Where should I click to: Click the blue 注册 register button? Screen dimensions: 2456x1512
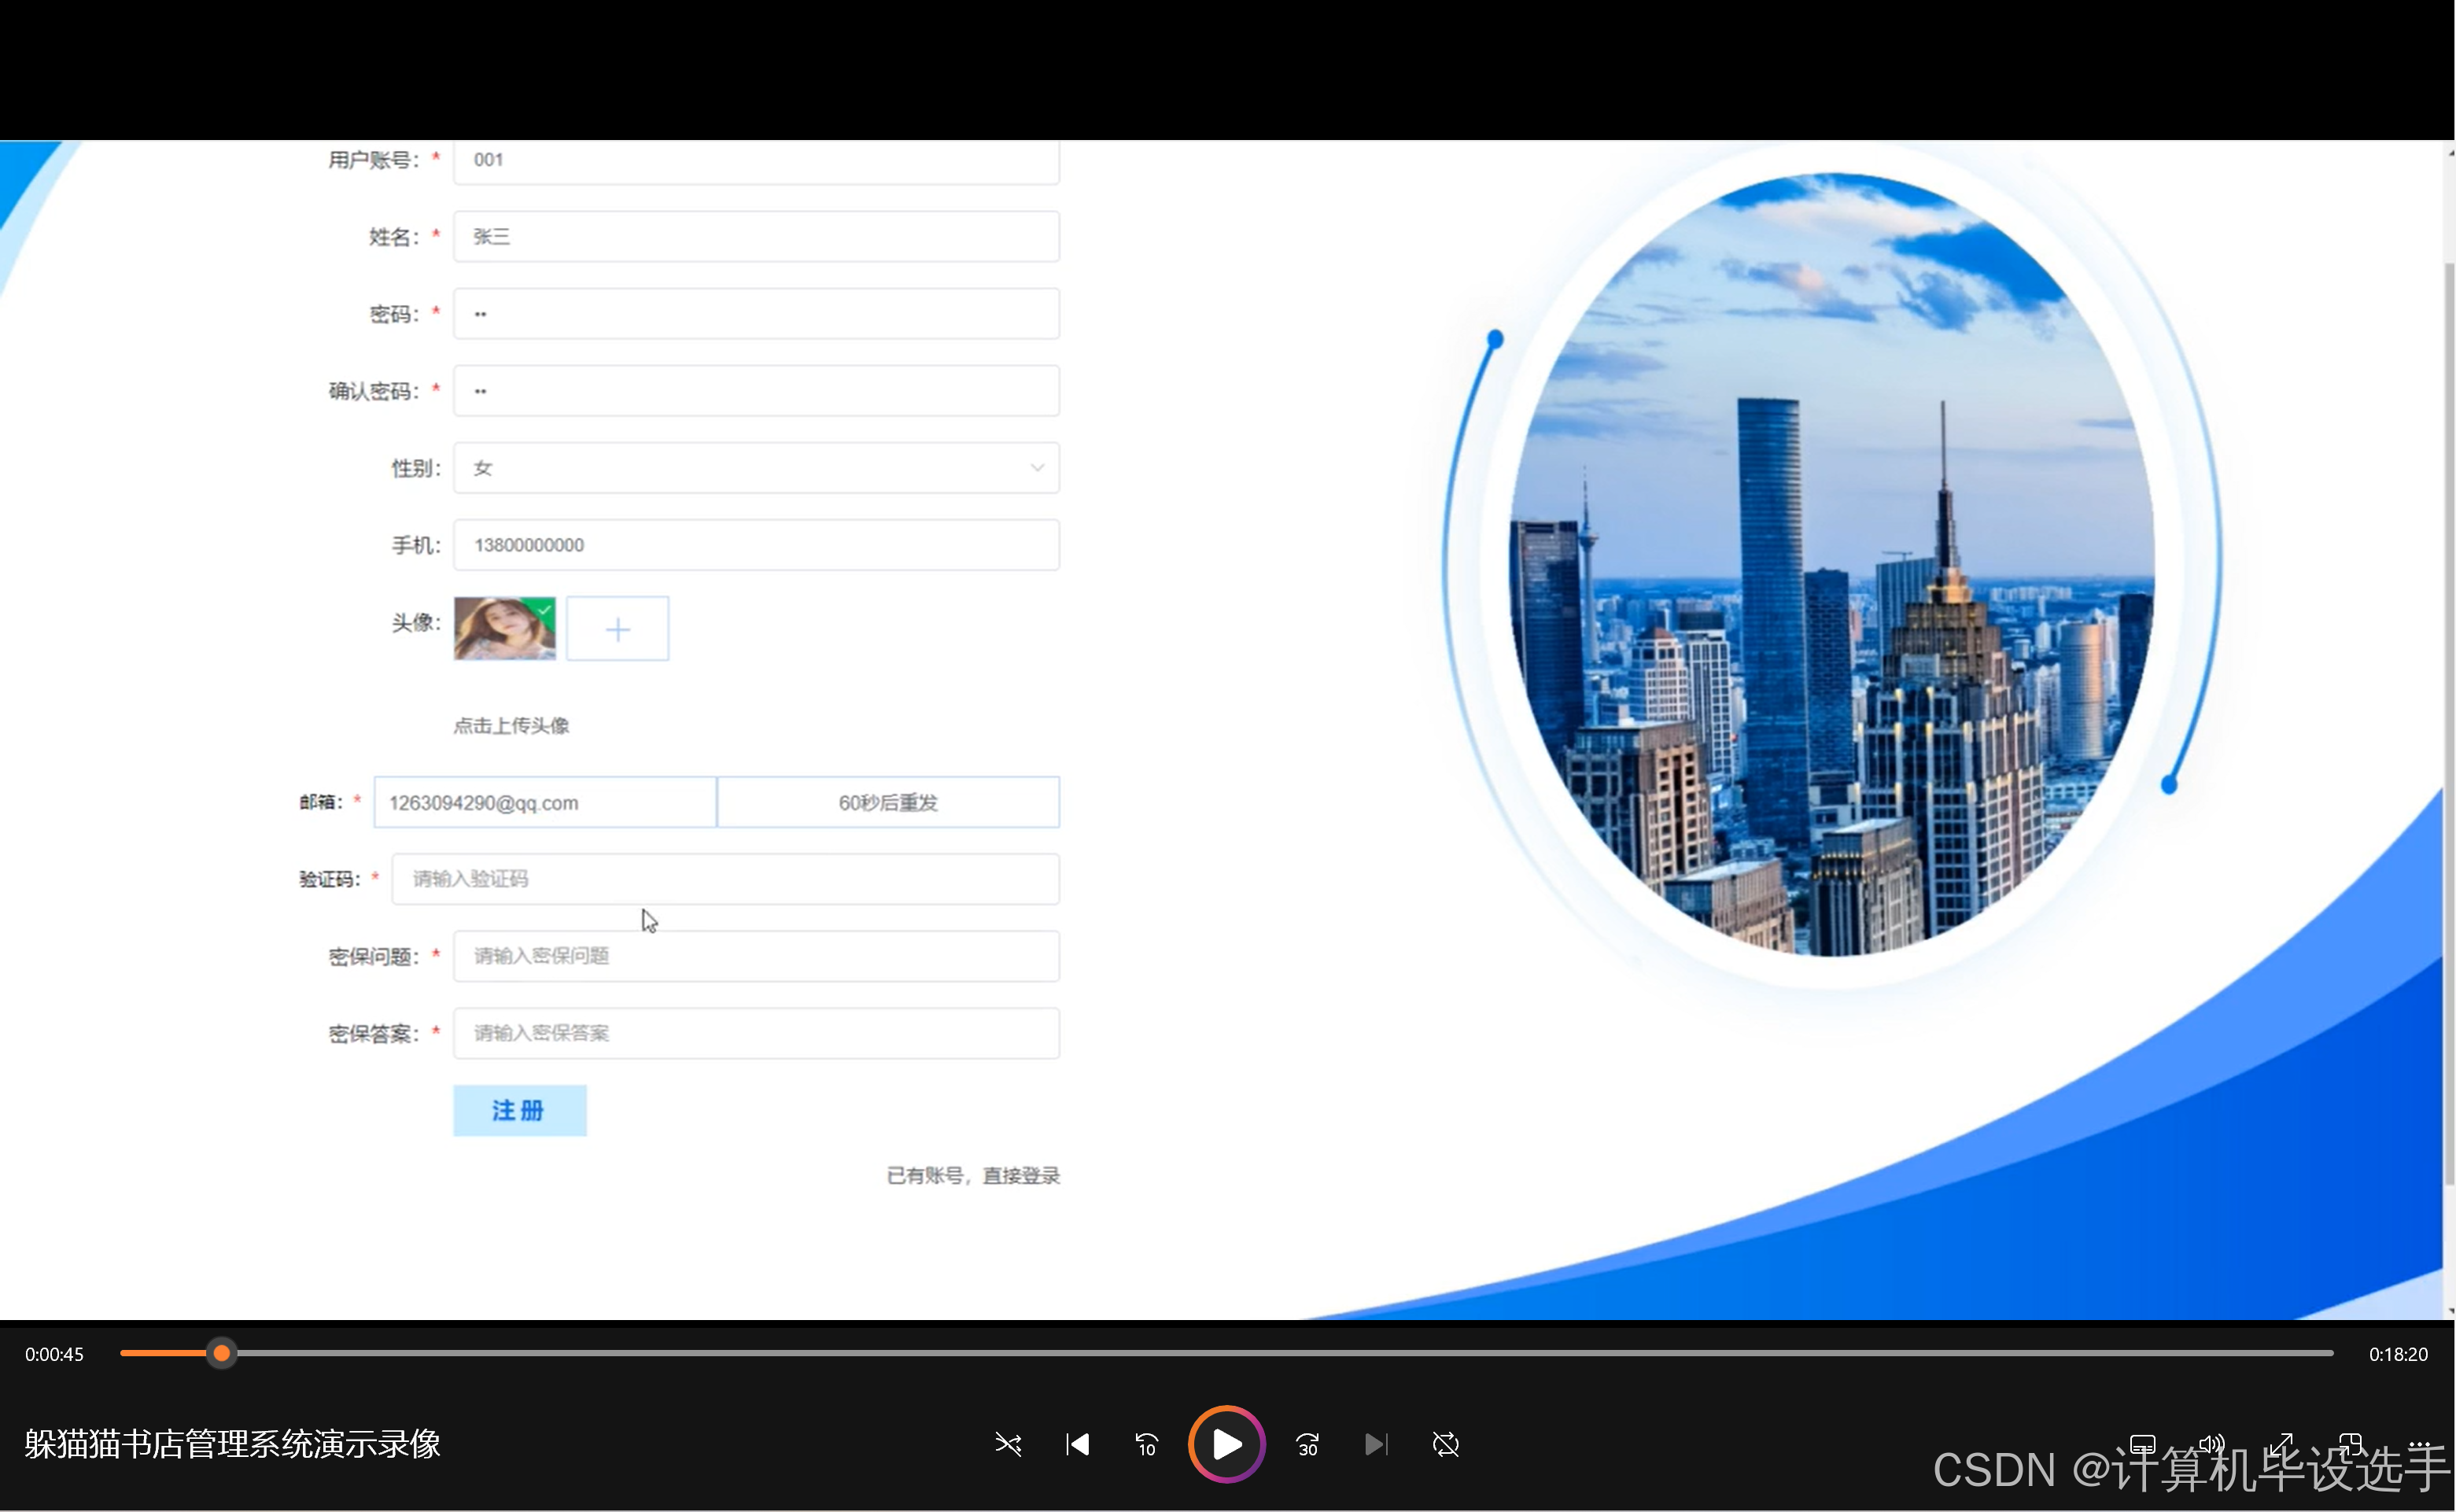tap(519, 1110)
